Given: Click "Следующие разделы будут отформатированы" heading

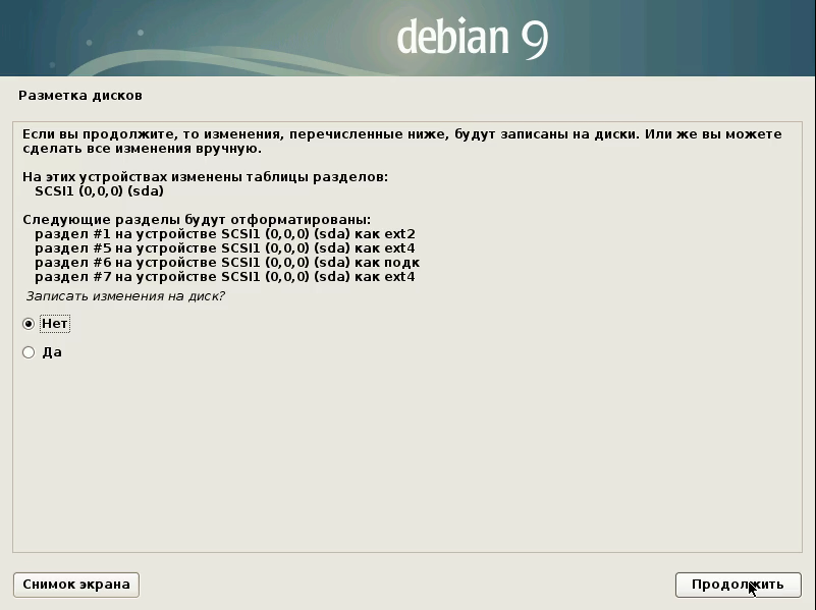Looking at the screenshot, I should (x=196, y=219).
